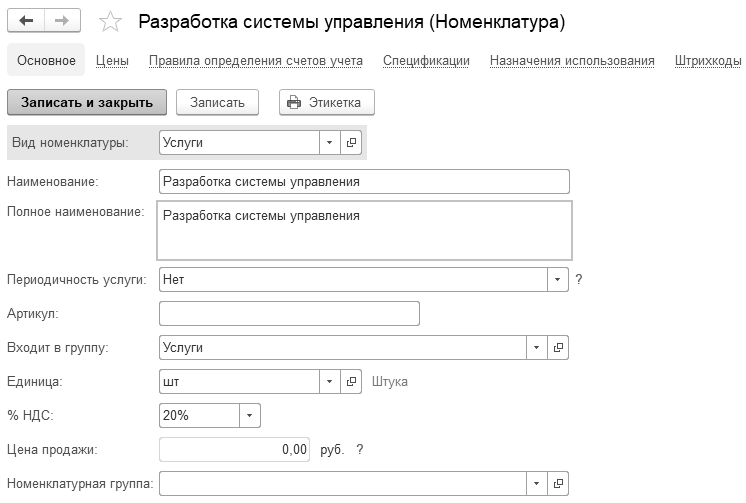Open the Входит в группу item icon
Viewport: 746px width, 503px height.
(x=559, y=347)
